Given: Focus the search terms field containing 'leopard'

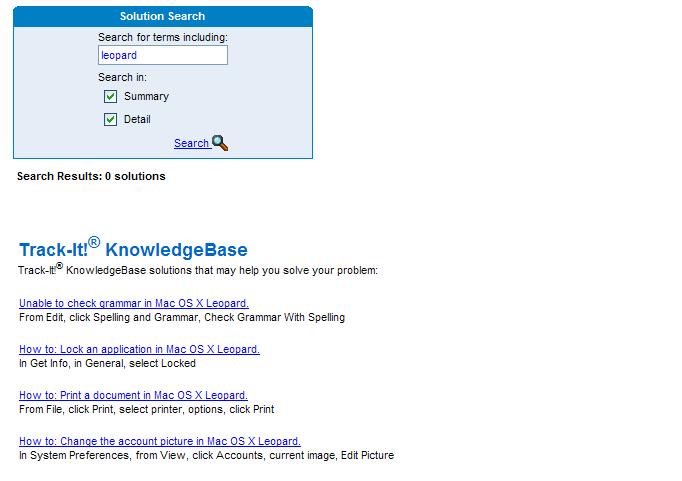Looking at the screenshot, I should [162, 56].
